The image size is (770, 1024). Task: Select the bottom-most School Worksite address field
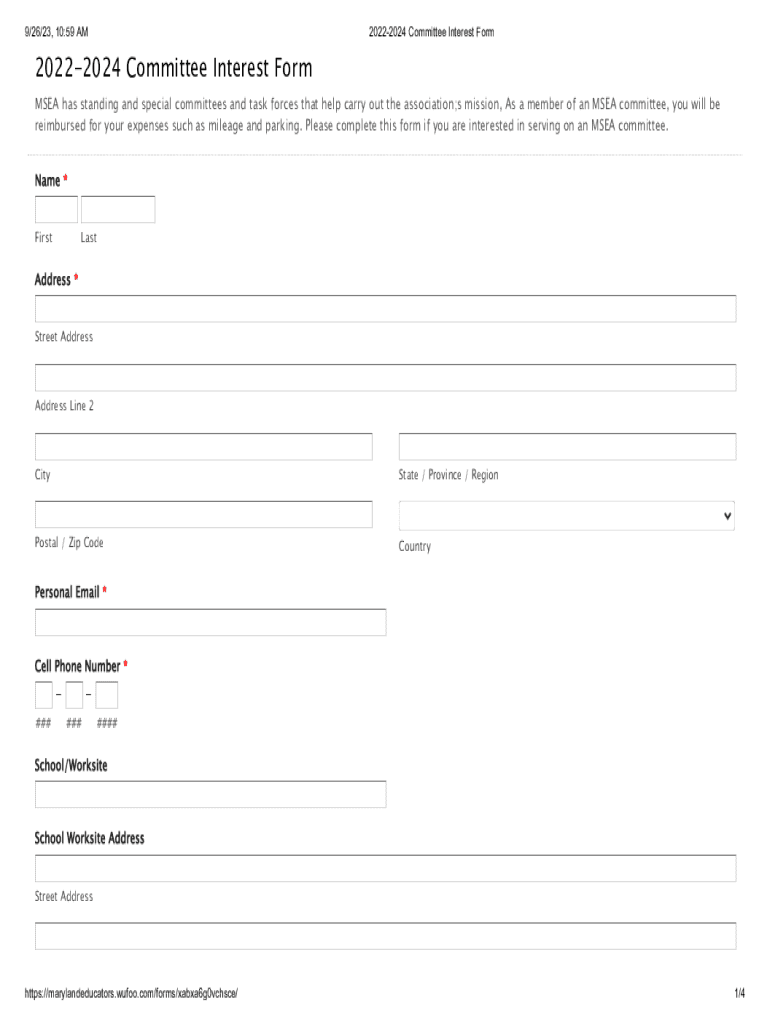pos(385,936)
